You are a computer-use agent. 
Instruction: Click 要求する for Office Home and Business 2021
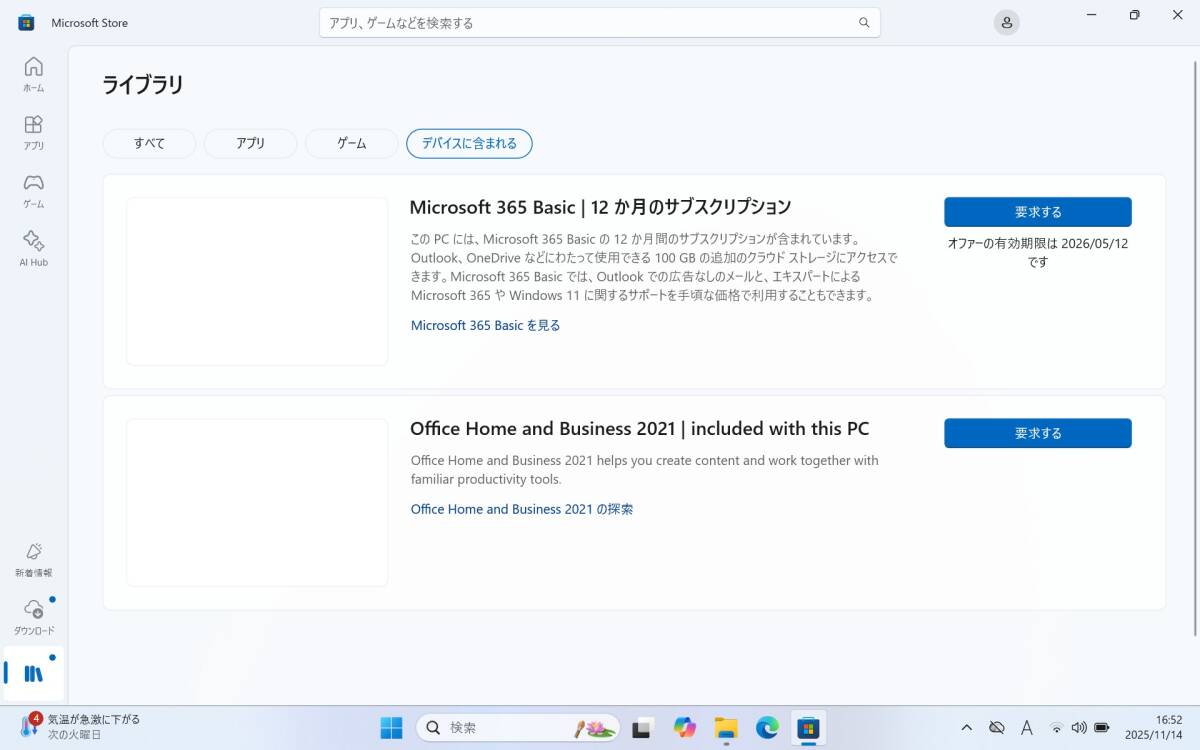pyautogui.click(x=1038, y=433)
